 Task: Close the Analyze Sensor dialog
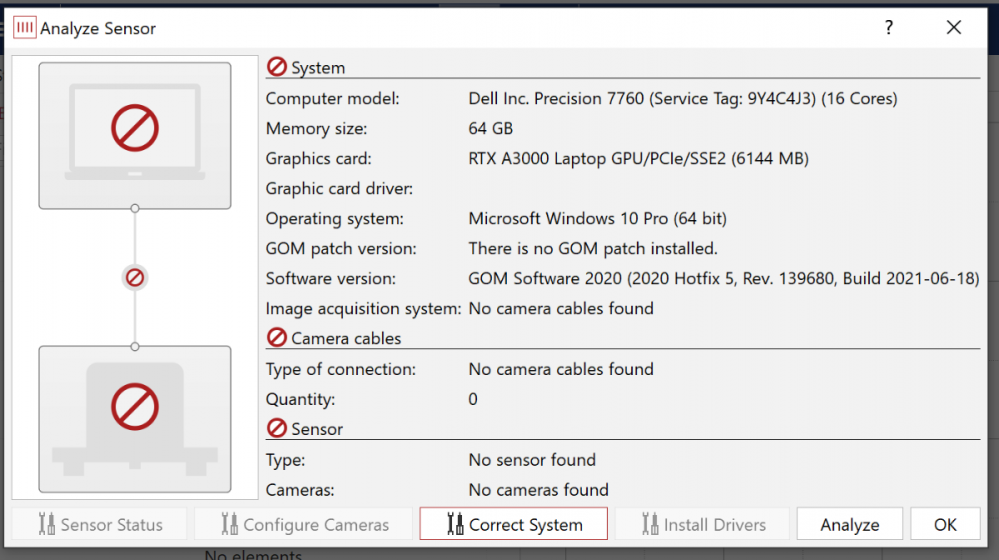click(954, 28)
